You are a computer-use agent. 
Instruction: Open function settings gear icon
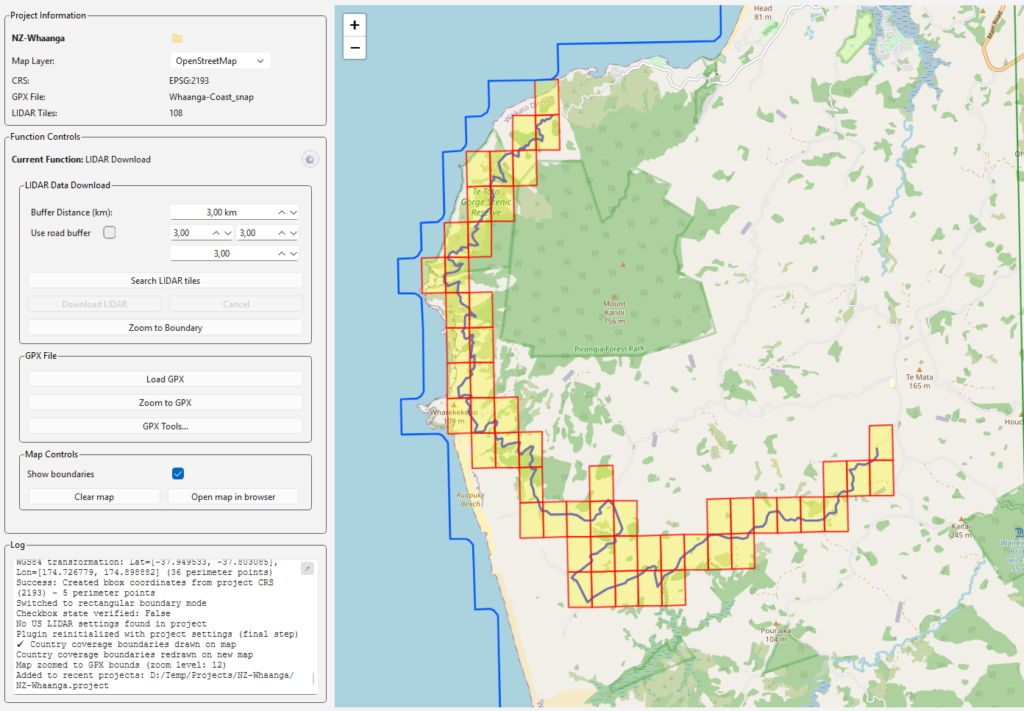(309, 159)
